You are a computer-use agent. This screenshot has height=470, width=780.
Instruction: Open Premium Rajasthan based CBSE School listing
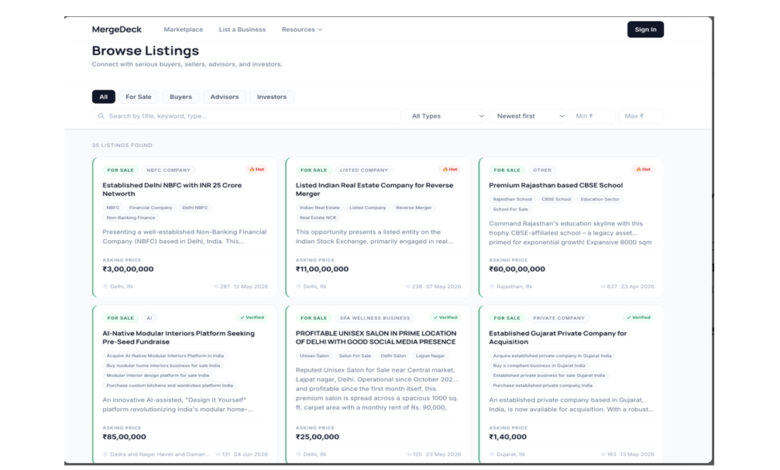pyautogui.click(x=556, y=185)
